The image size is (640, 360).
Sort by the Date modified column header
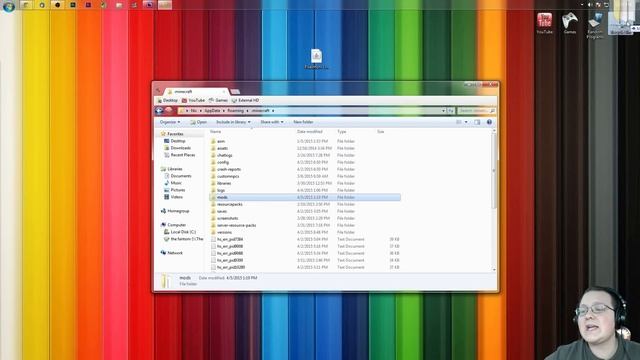pyautogui.click(x=310, y=132)
